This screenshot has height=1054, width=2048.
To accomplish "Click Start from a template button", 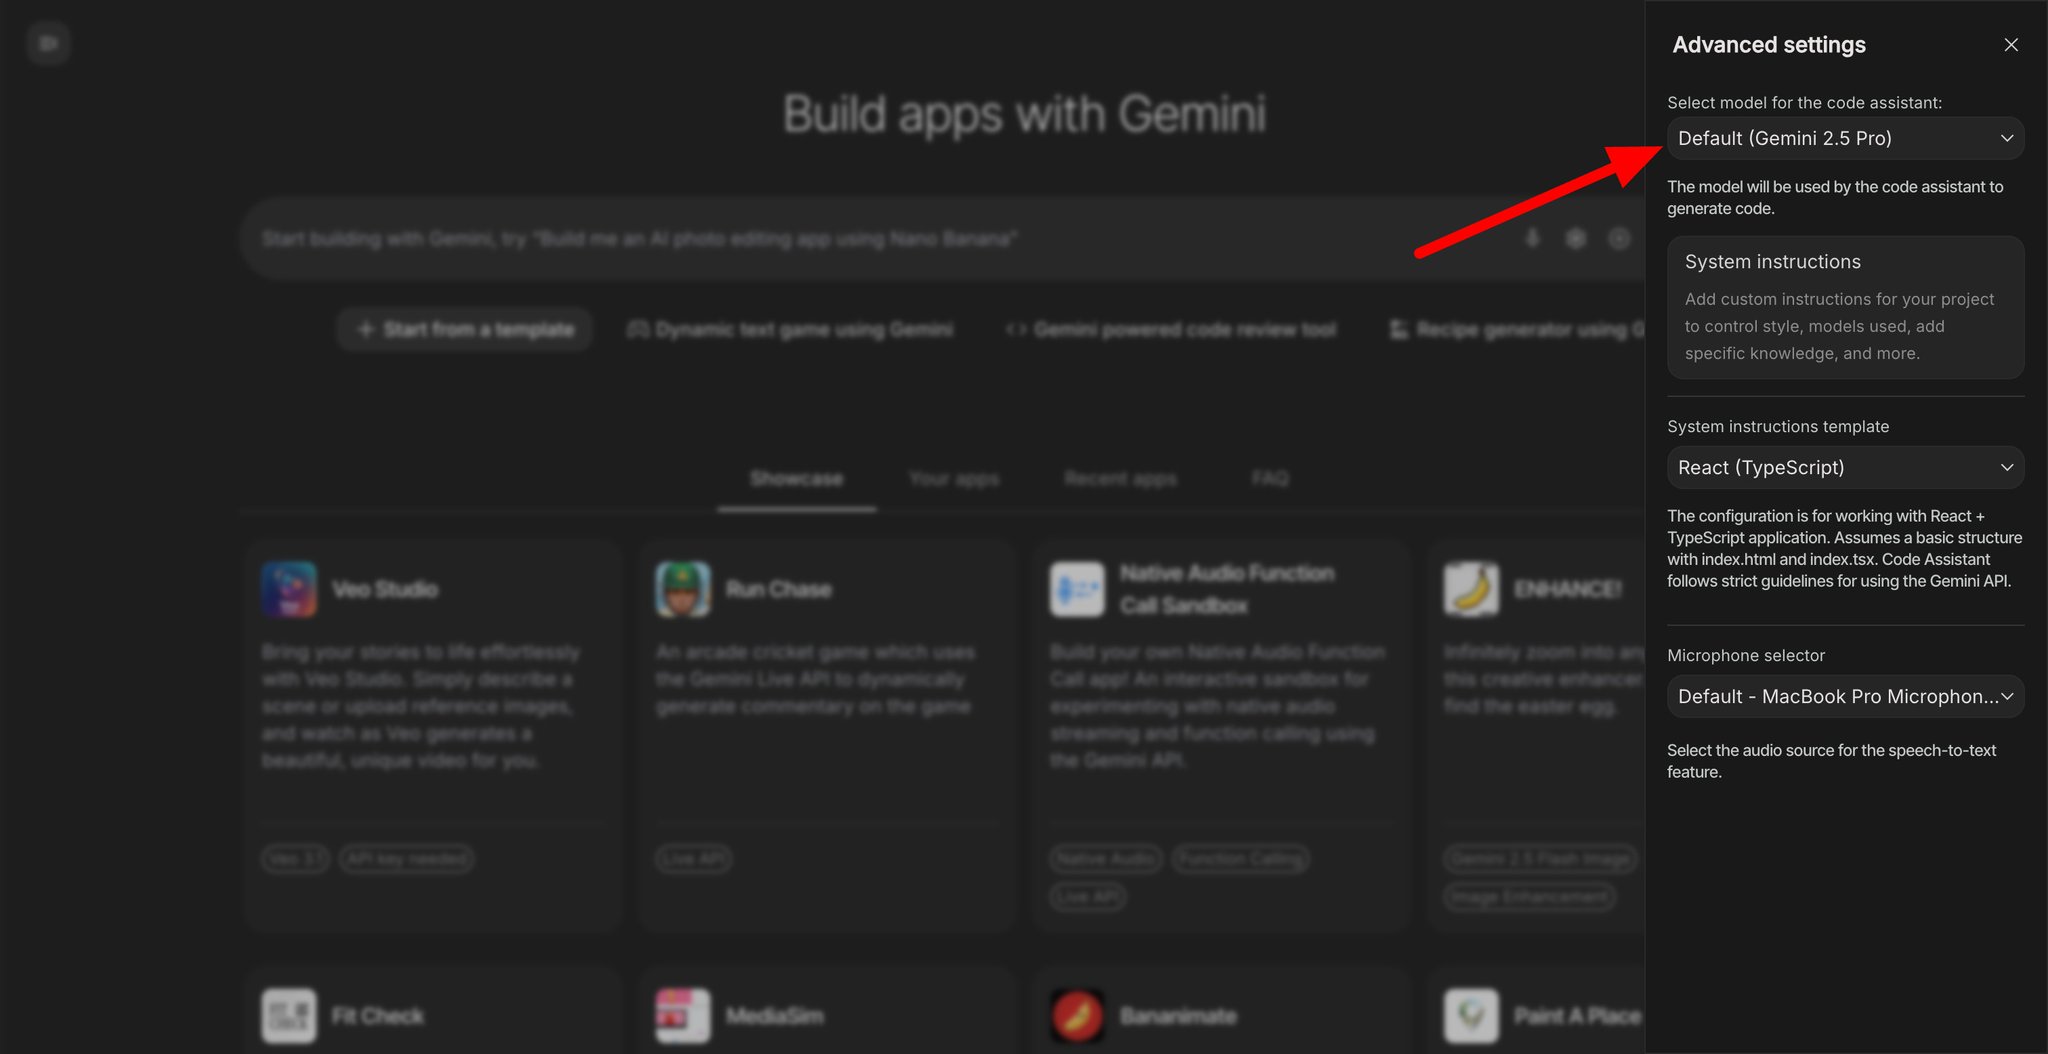I will [465, 329].
